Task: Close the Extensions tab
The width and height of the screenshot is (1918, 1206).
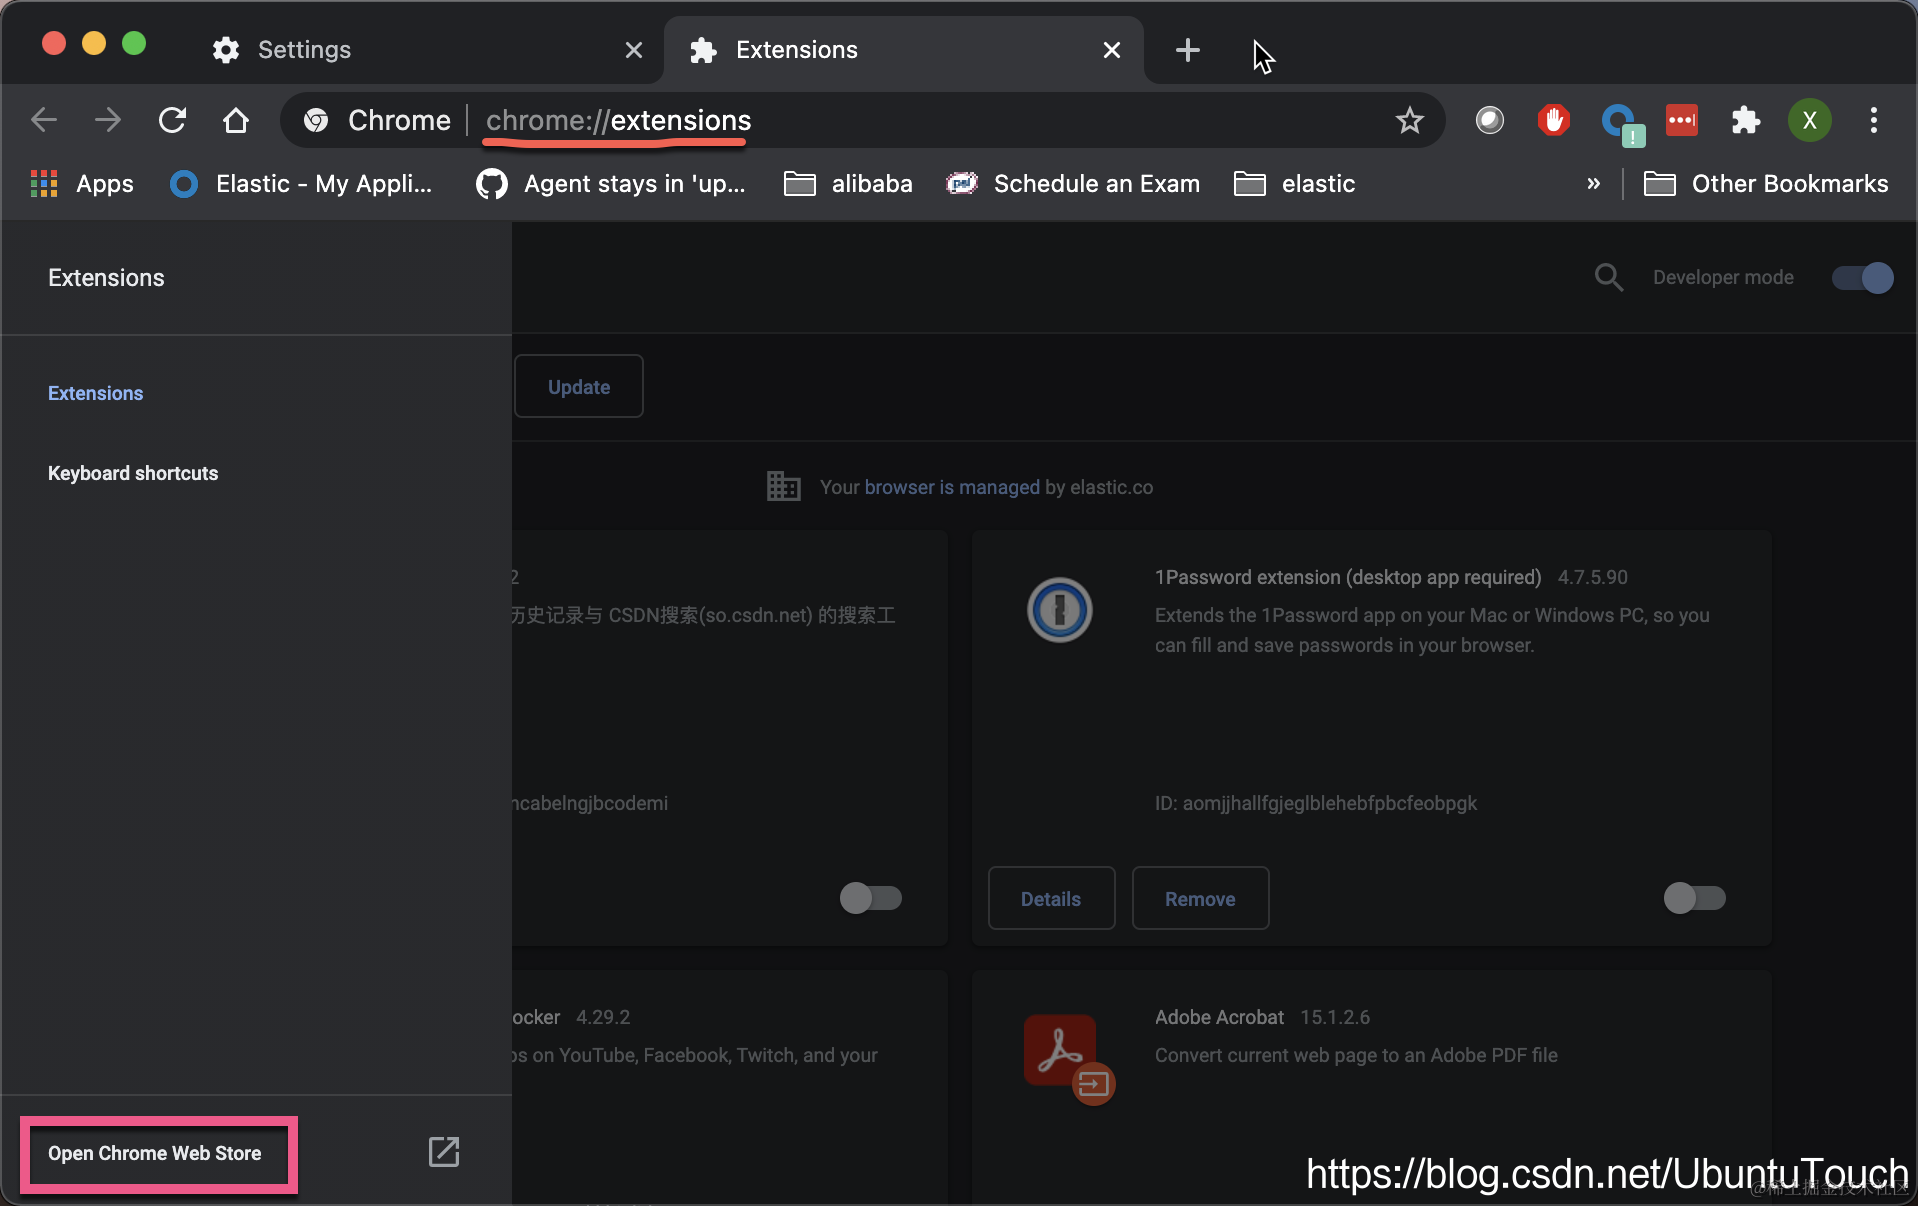Action: [1112, 50]
